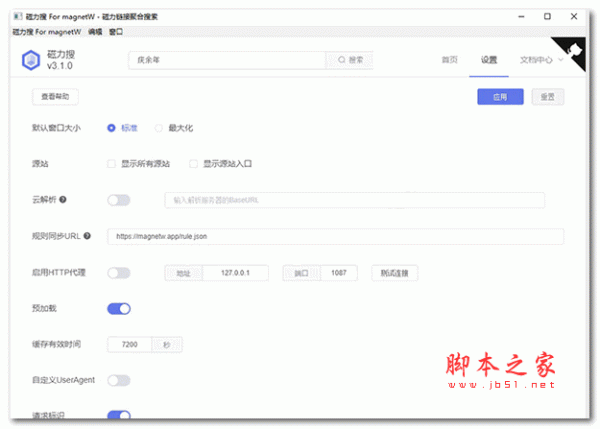The height and width of the screenshot is (429, 600).
Task: Click the view help (查看帮助) button
Action: pyautogui.click(x=55, y=96)
